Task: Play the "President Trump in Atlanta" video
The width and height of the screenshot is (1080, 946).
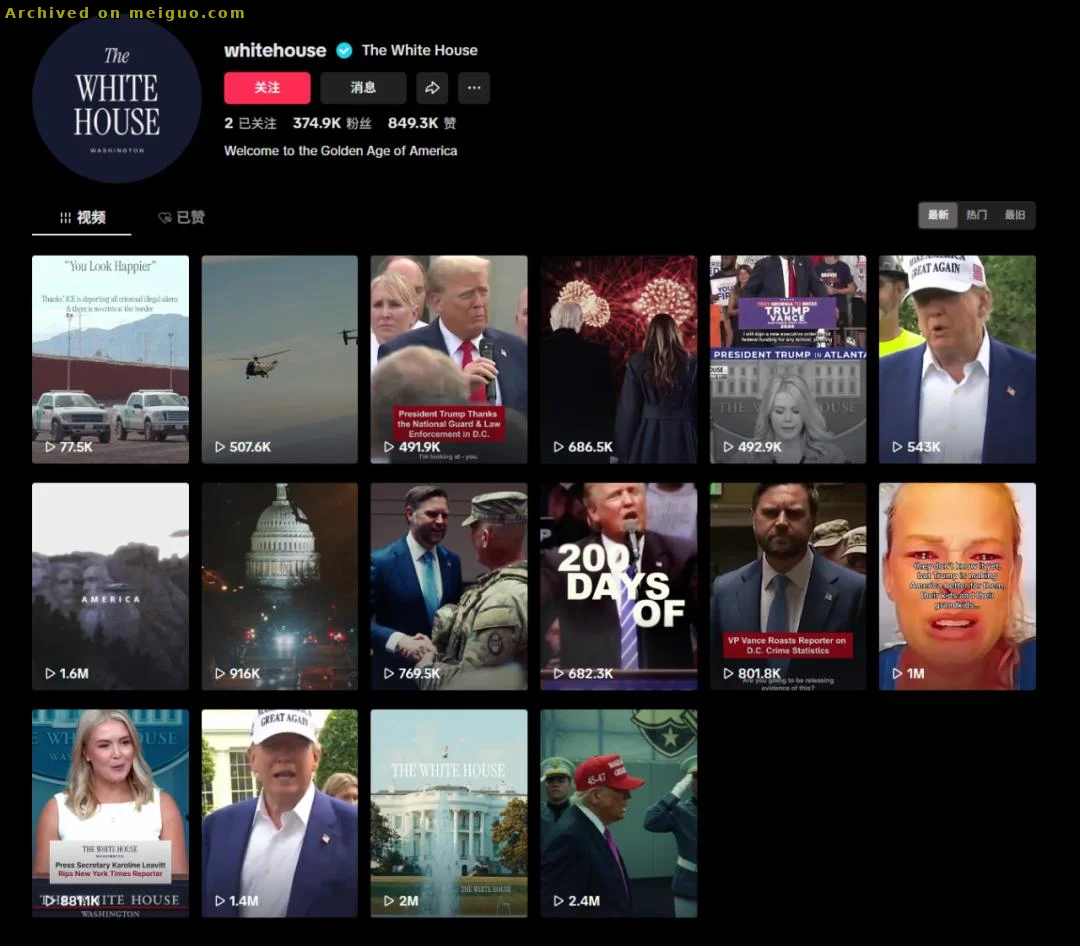Action: [788, 360]
